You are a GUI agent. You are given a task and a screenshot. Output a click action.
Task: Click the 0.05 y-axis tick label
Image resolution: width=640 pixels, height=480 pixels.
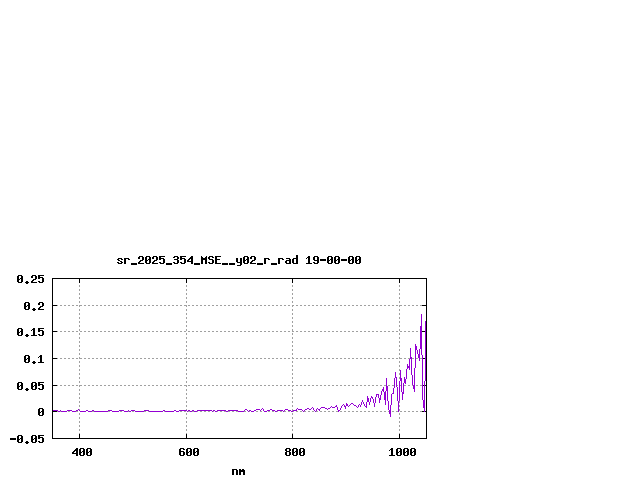[31, 385]
